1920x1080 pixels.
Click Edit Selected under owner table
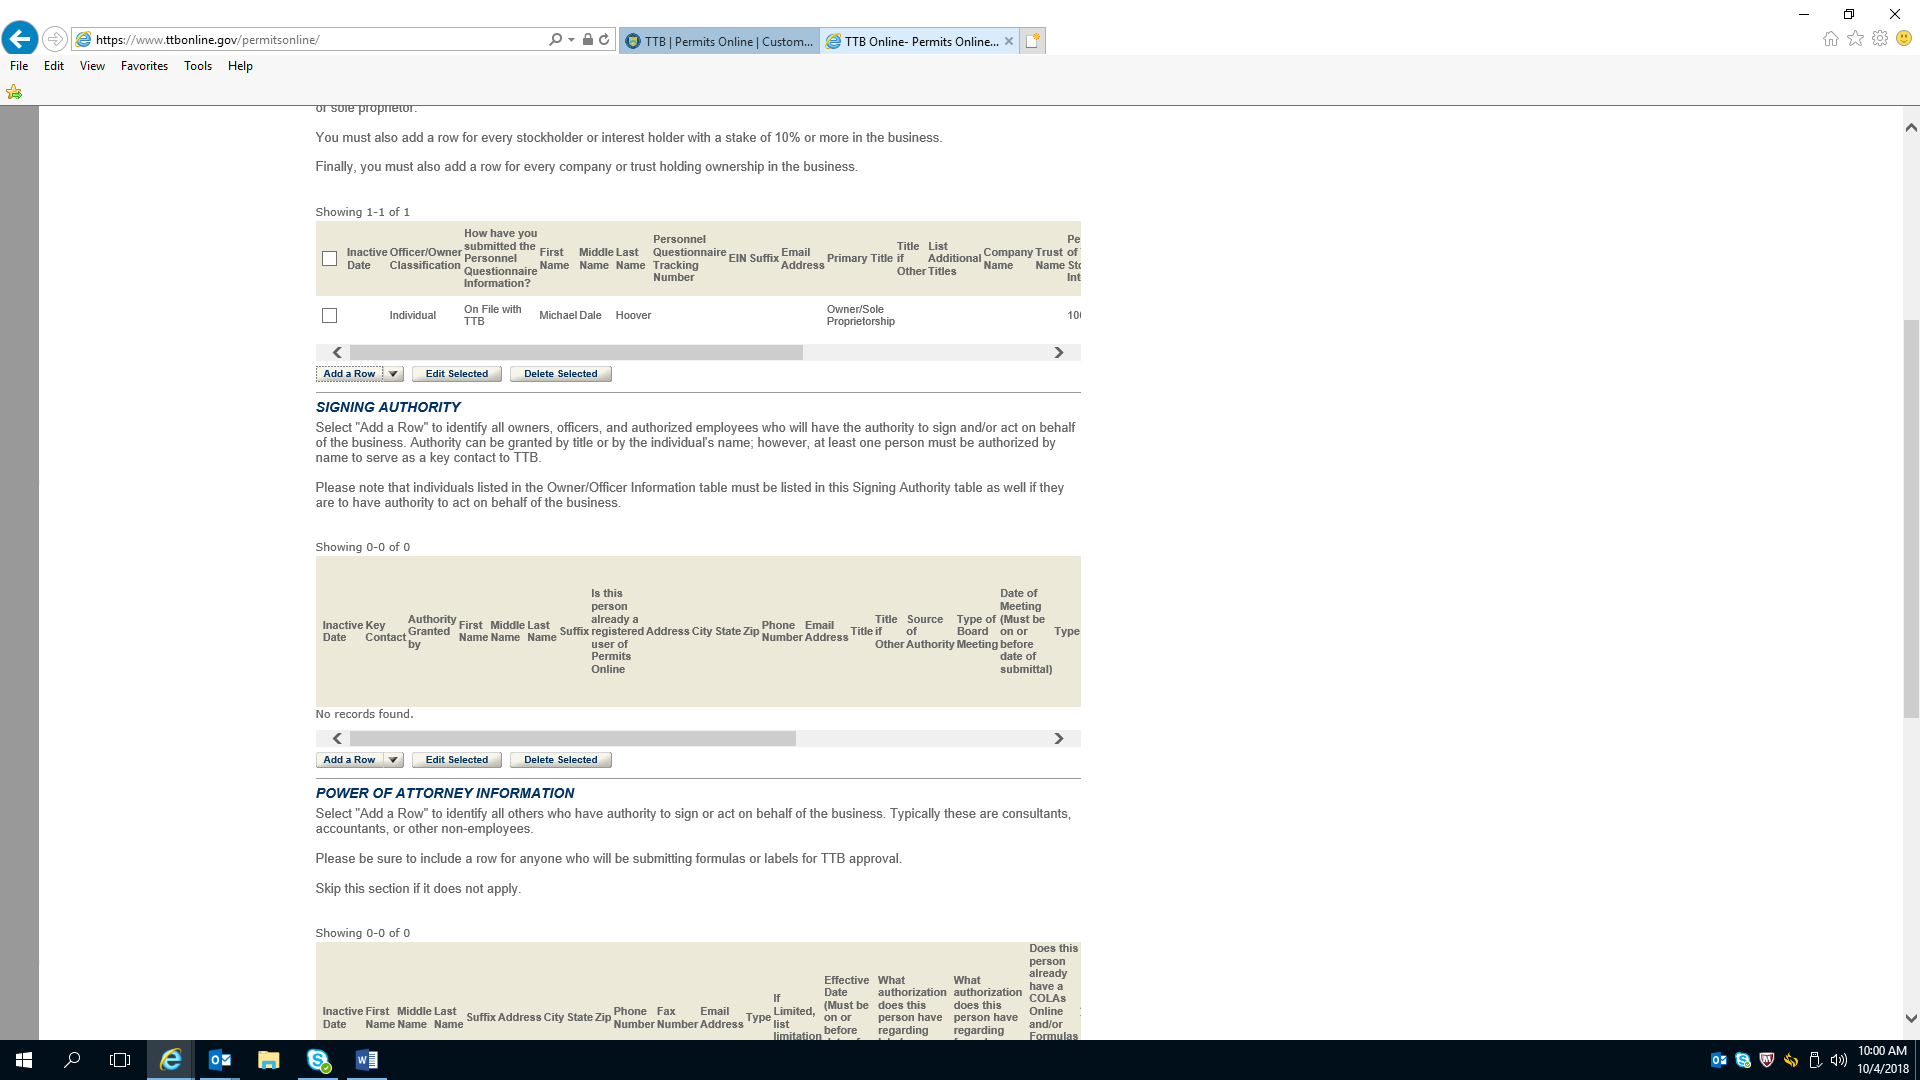pos(456,374)
